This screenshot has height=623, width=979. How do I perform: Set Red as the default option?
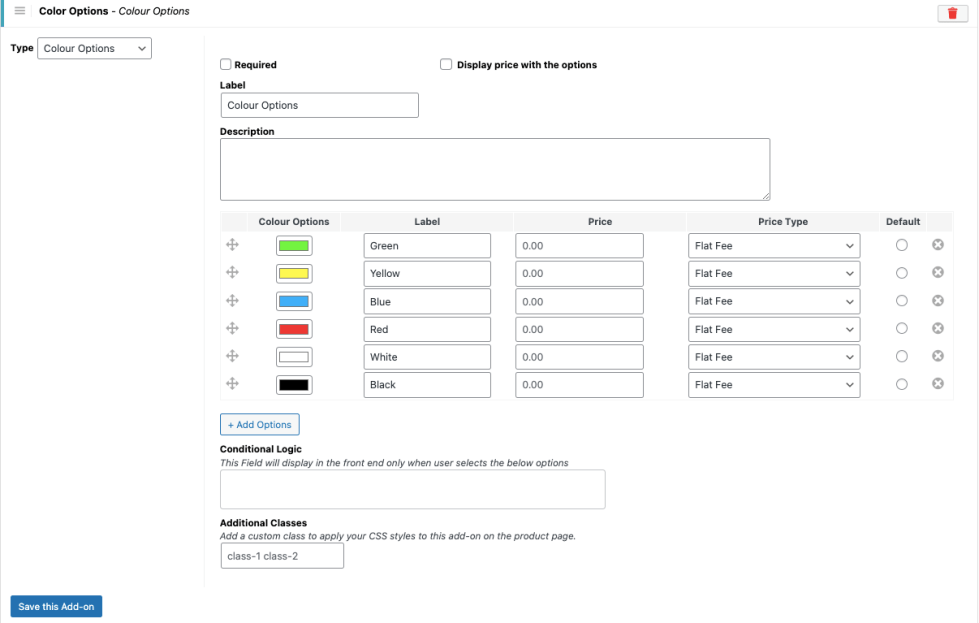pyautogui.click(x=902, y=328)
